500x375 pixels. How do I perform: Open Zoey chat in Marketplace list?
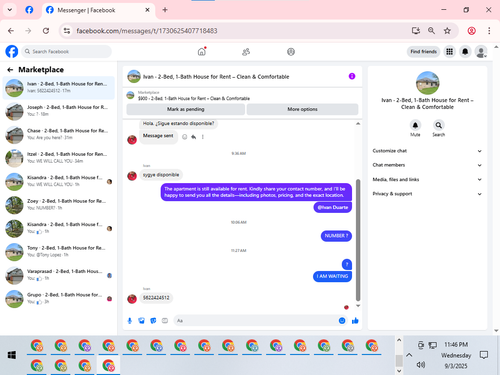click(59, 205)
